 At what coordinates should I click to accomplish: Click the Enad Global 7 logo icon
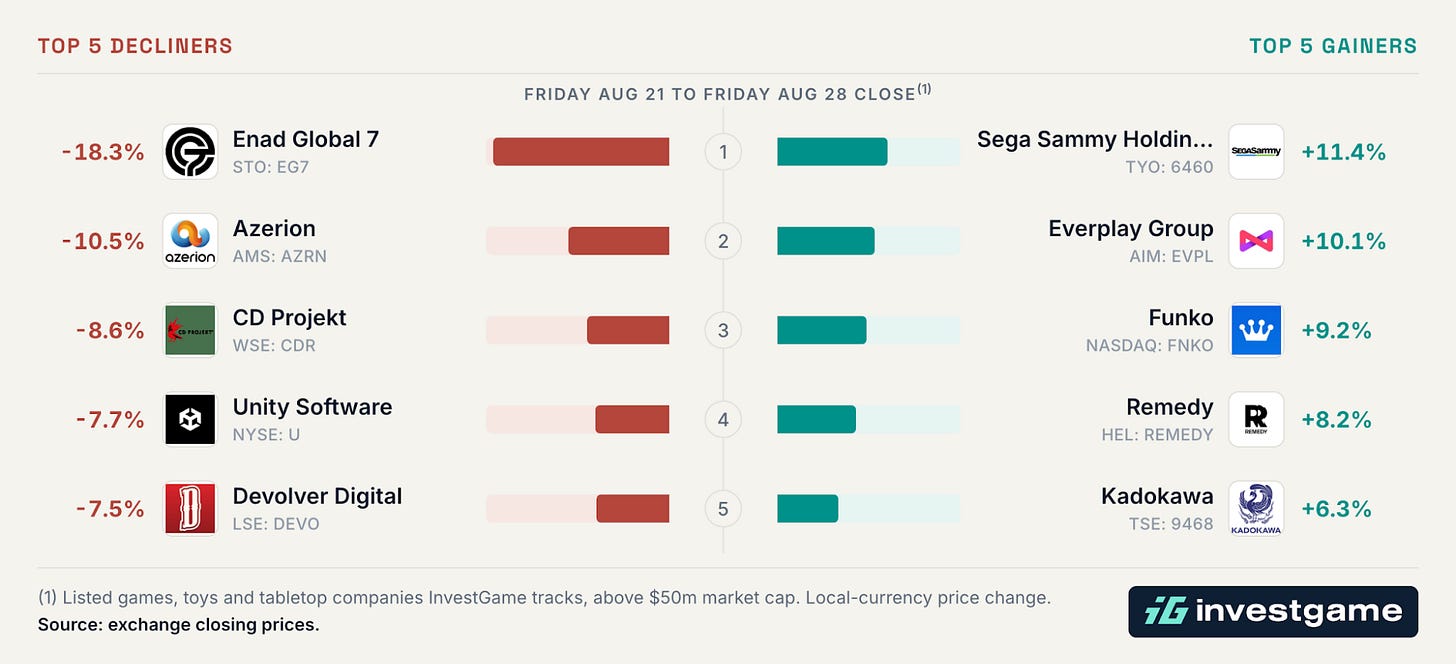pyautogui.click(x=190, y=152)
